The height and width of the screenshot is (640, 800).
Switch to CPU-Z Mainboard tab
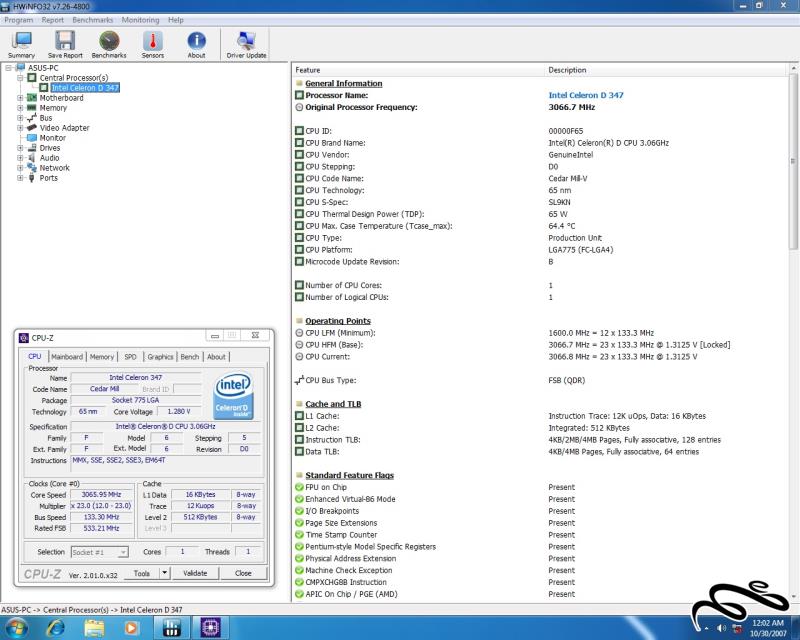click(x=67, y=357)
